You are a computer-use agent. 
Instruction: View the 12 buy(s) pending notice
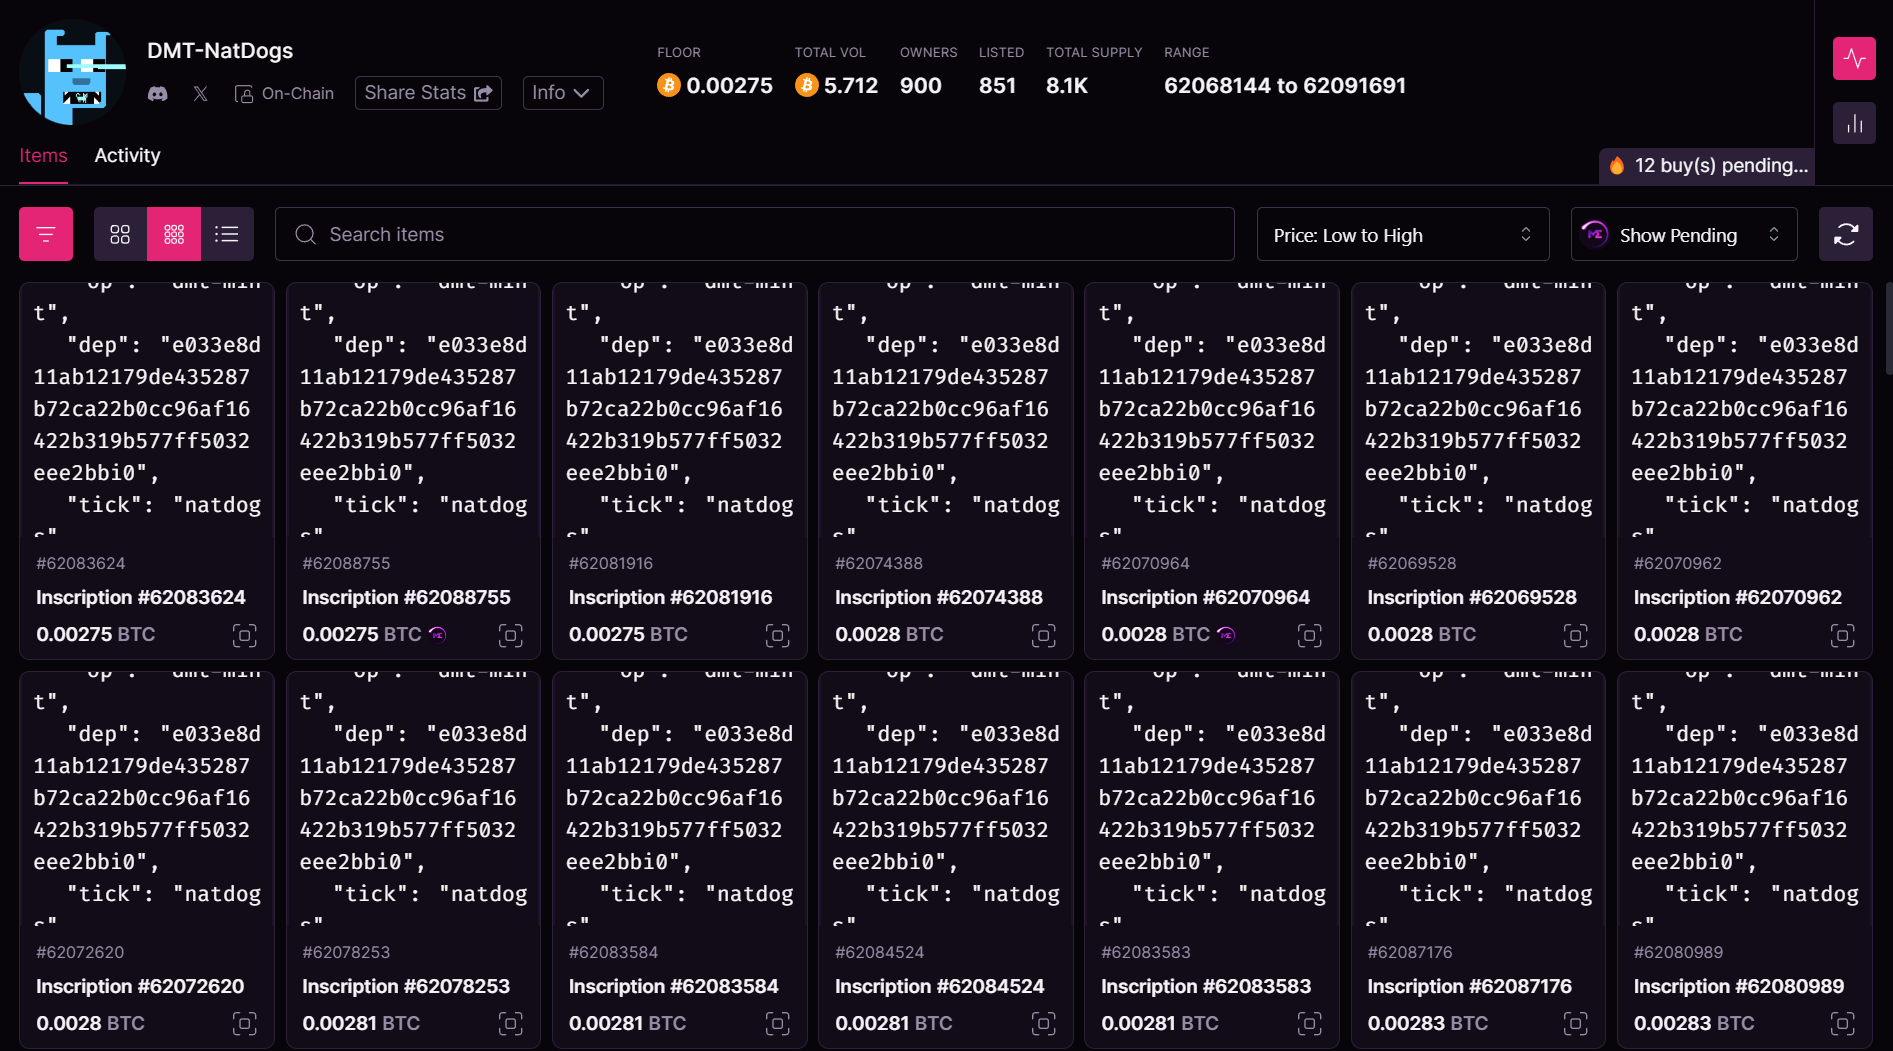click(x=1708, y=166)
